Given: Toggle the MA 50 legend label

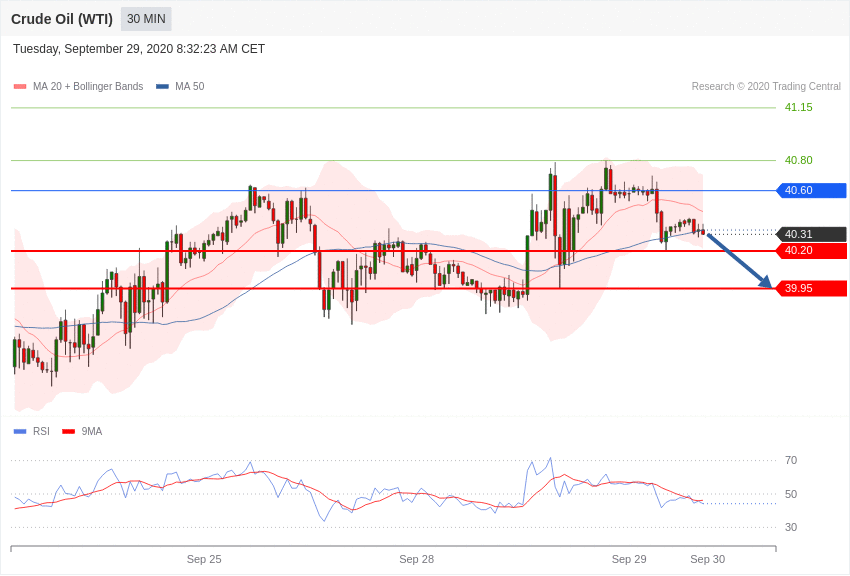Looking at the screenshot, I should 190,87.
